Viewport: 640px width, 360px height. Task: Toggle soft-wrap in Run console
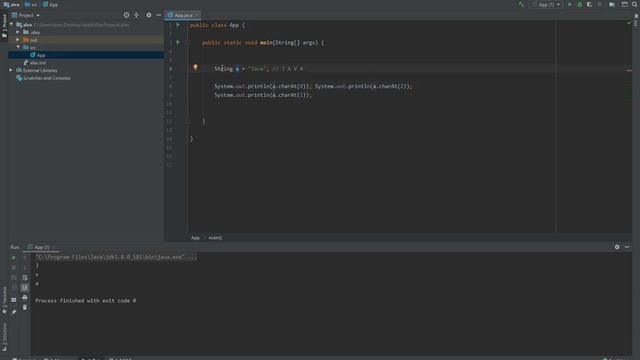(24, 278)
